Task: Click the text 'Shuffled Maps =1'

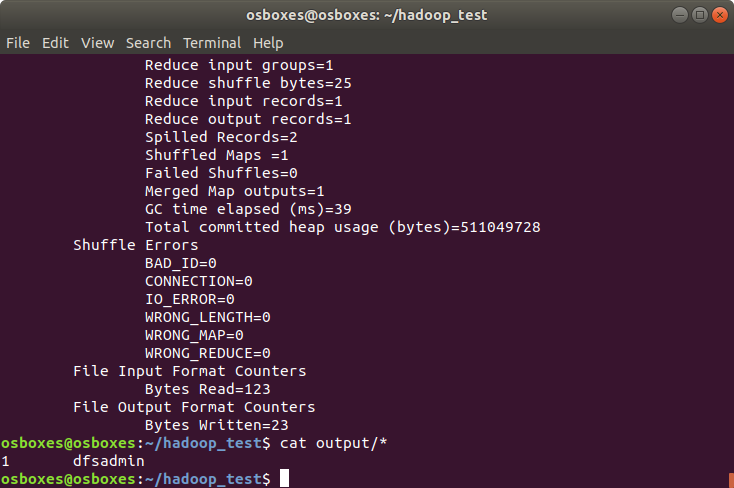Action: (x=217, y=155)
